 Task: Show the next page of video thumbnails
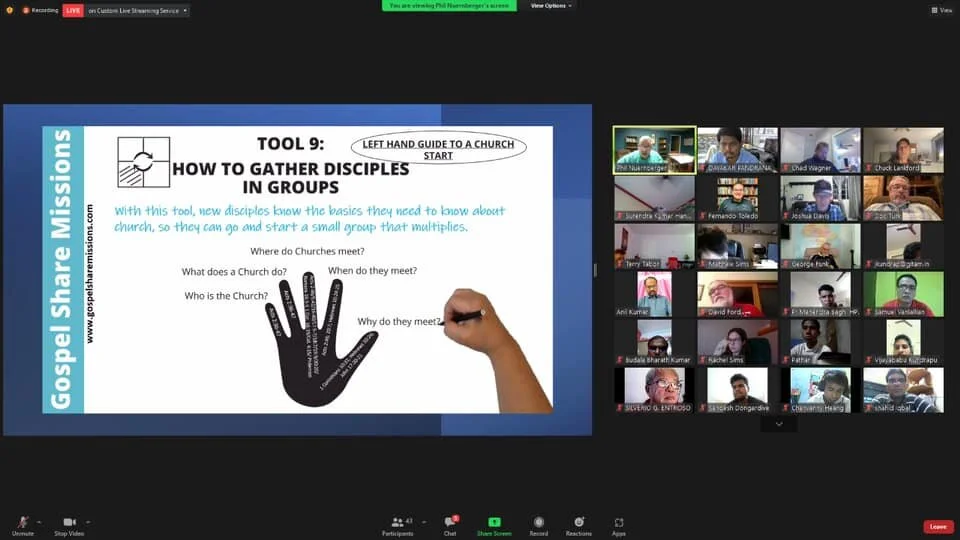(779, 424)
